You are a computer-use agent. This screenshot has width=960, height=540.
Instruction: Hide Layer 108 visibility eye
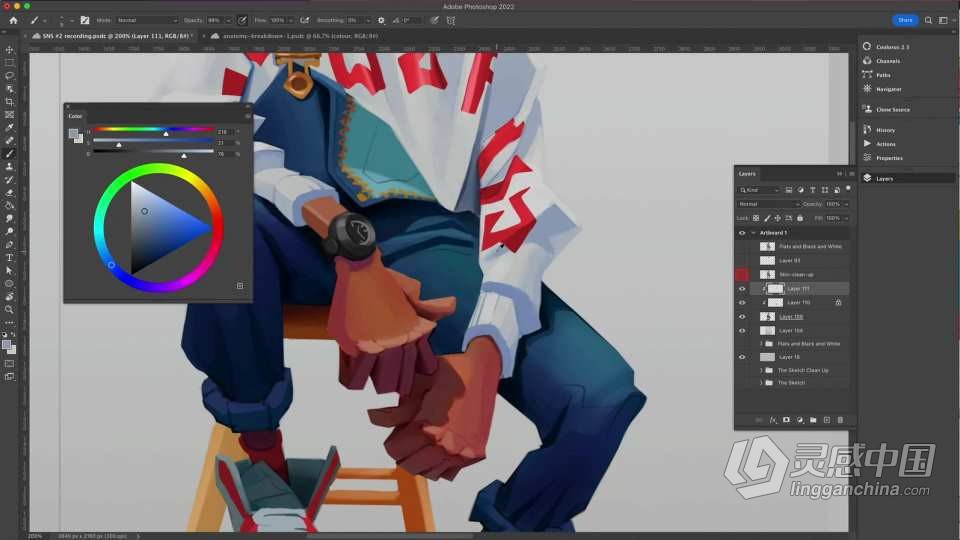click(x=742, y=317)
